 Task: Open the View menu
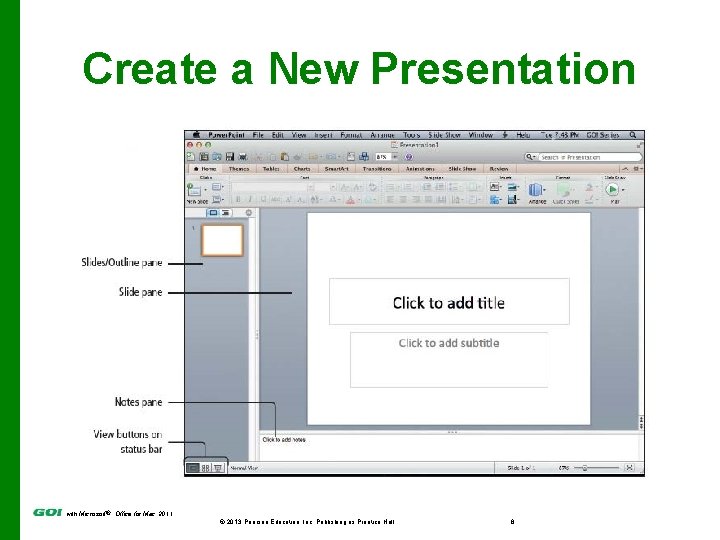(299, 135)
